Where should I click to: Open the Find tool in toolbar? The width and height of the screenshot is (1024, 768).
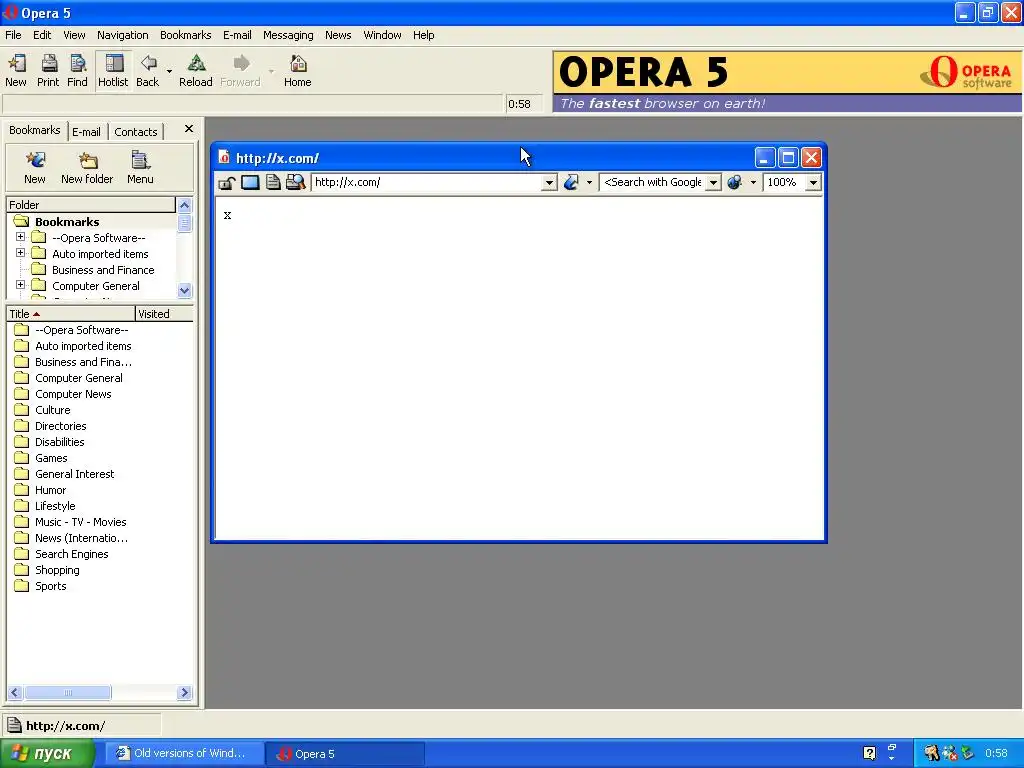[x=77, y=71]
